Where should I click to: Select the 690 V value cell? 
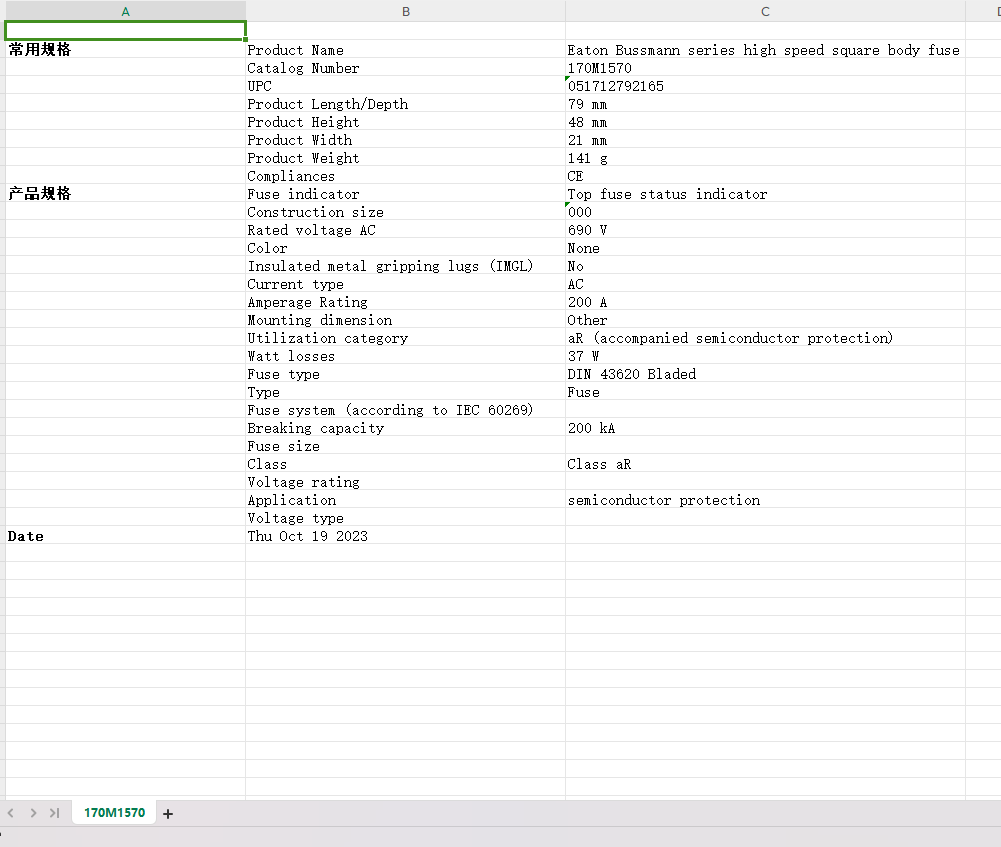click(765, 230)
